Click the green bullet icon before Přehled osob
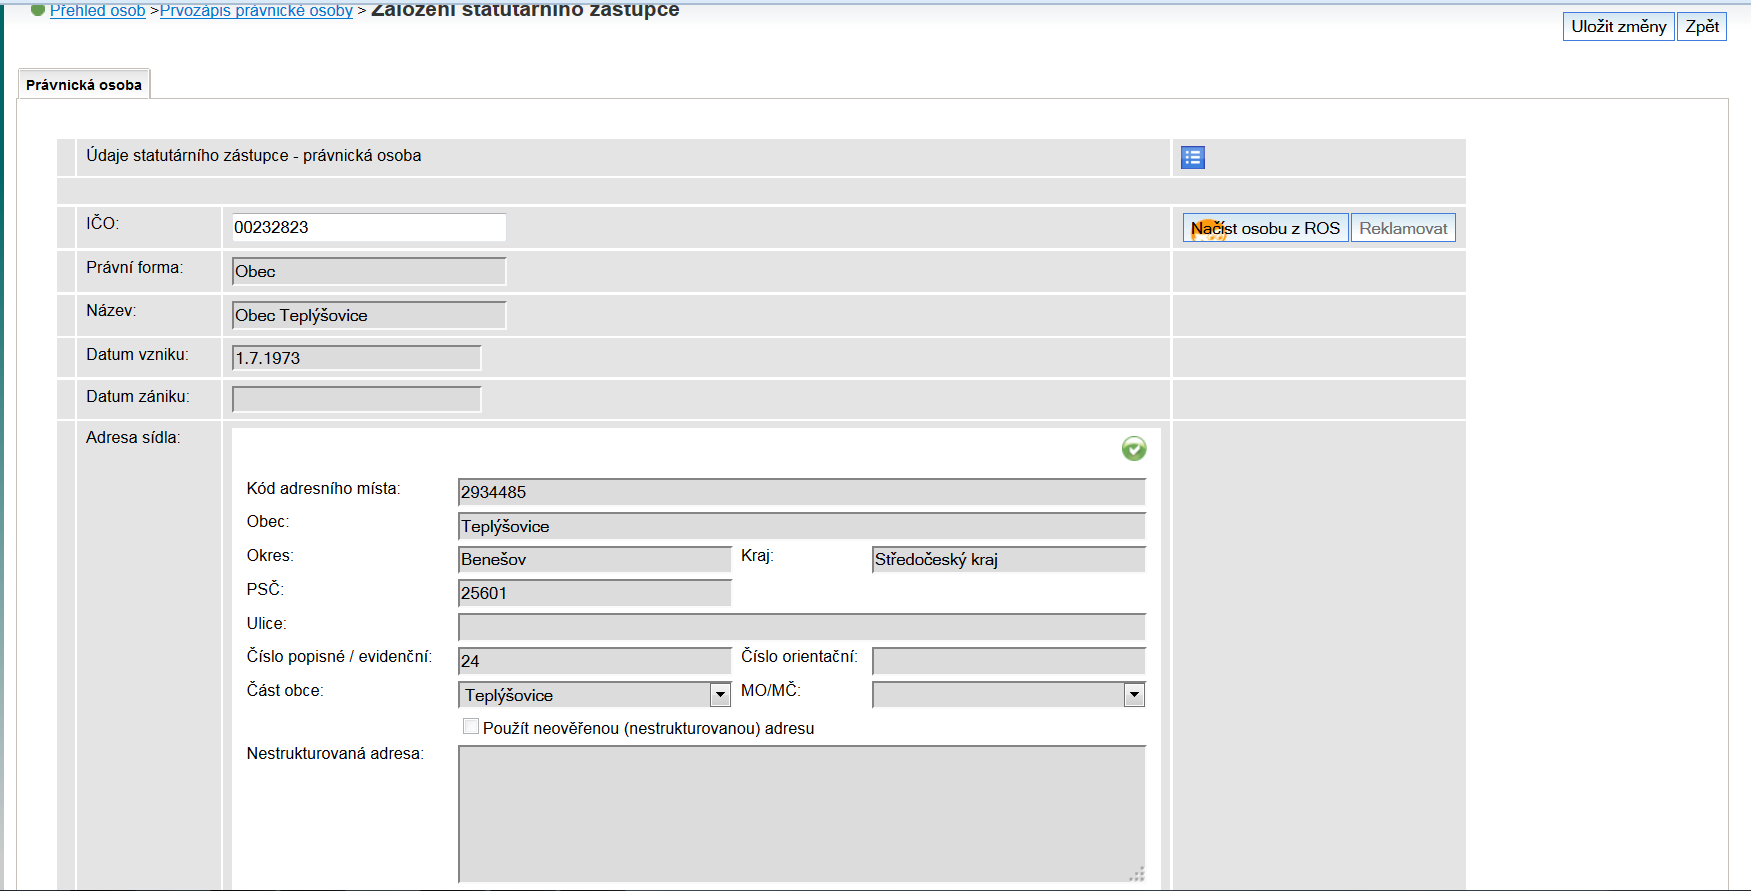1751x891 pixels. click(38, 10)
